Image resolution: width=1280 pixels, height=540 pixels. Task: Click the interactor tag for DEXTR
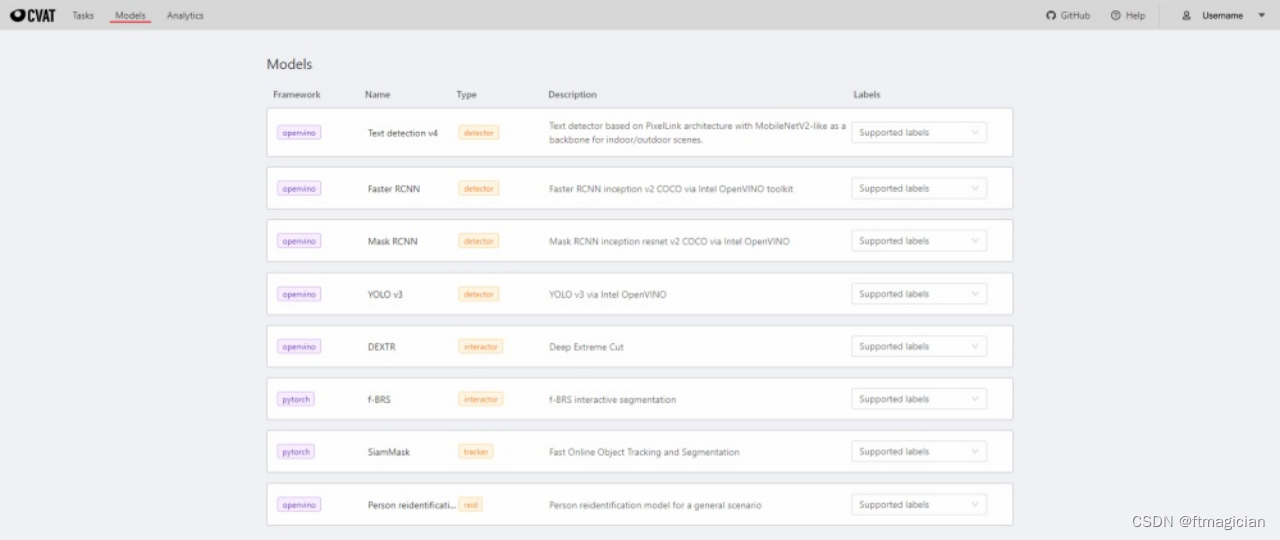481,346
